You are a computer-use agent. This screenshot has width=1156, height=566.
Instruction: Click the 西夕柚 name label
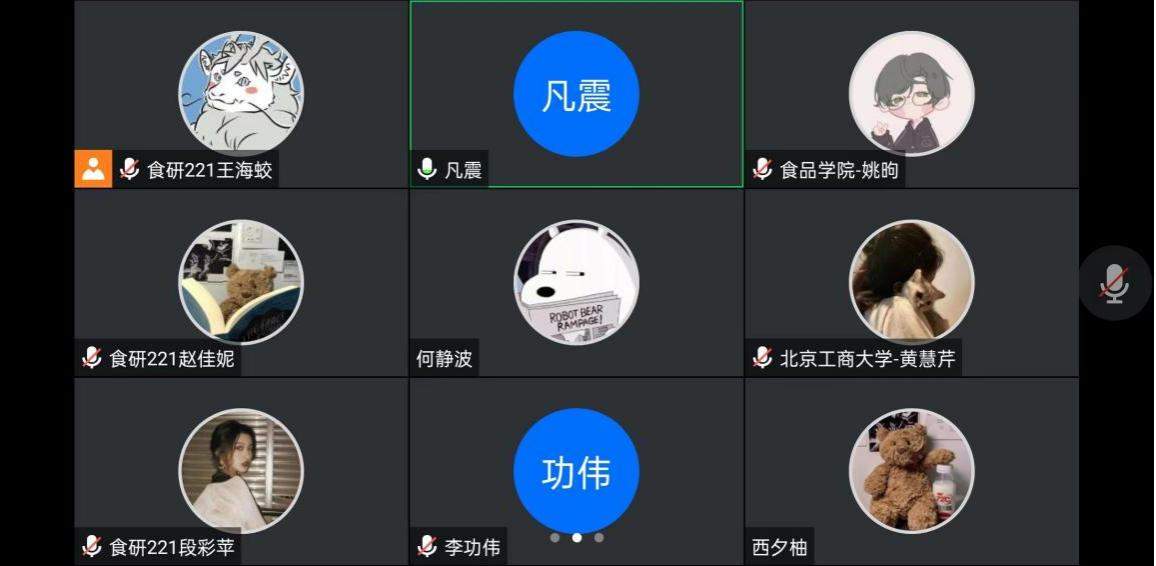coord(779,548)
